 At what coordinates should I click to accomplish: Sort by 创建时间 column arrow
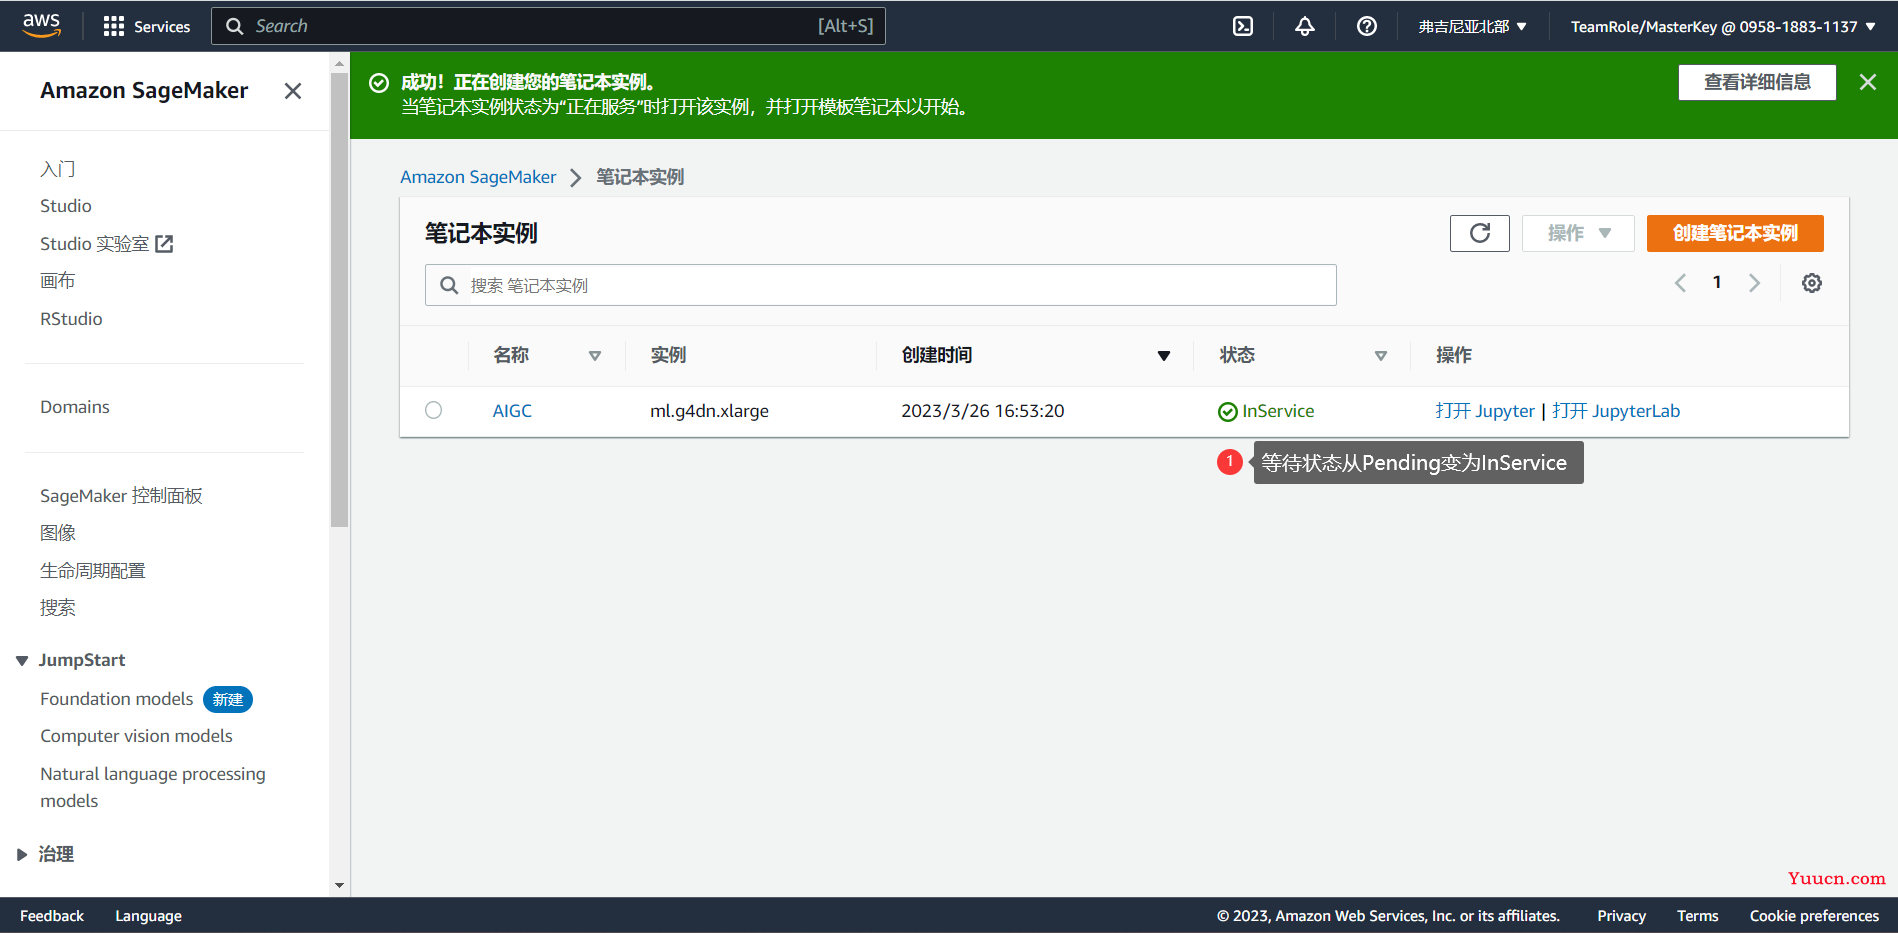[x=1164, y=356]
